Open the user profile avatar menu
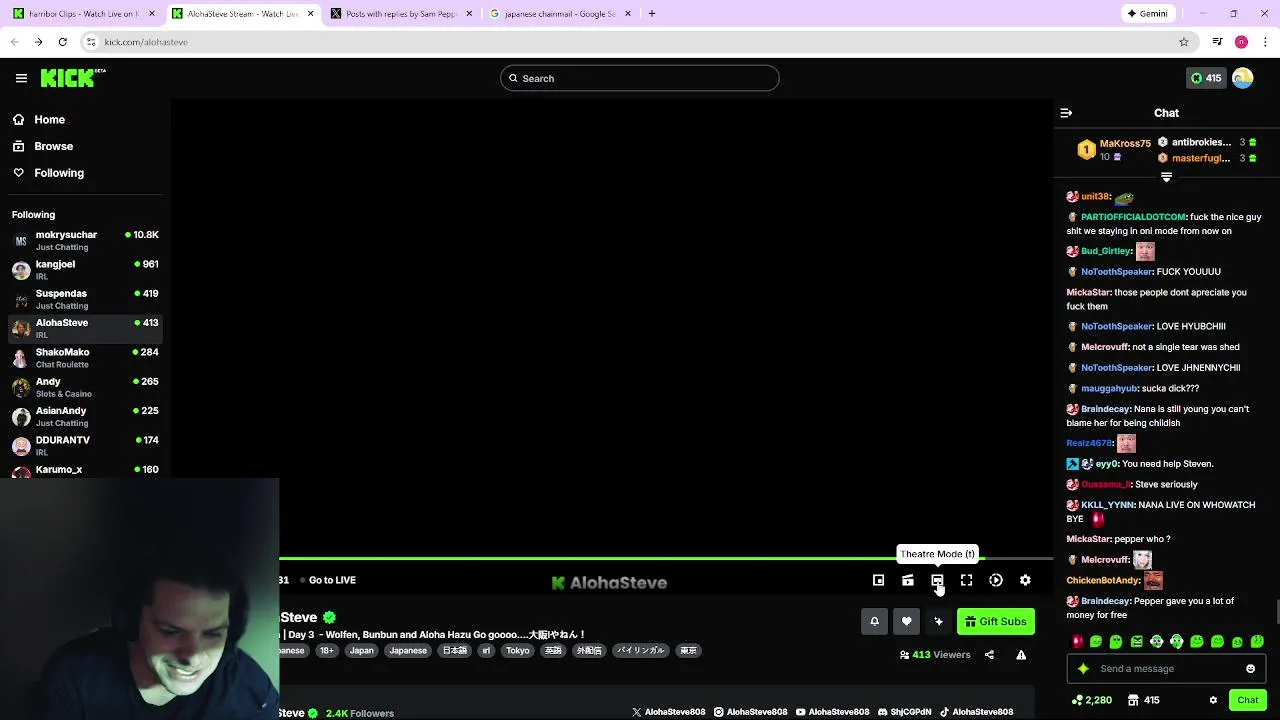 [1243, 78]
